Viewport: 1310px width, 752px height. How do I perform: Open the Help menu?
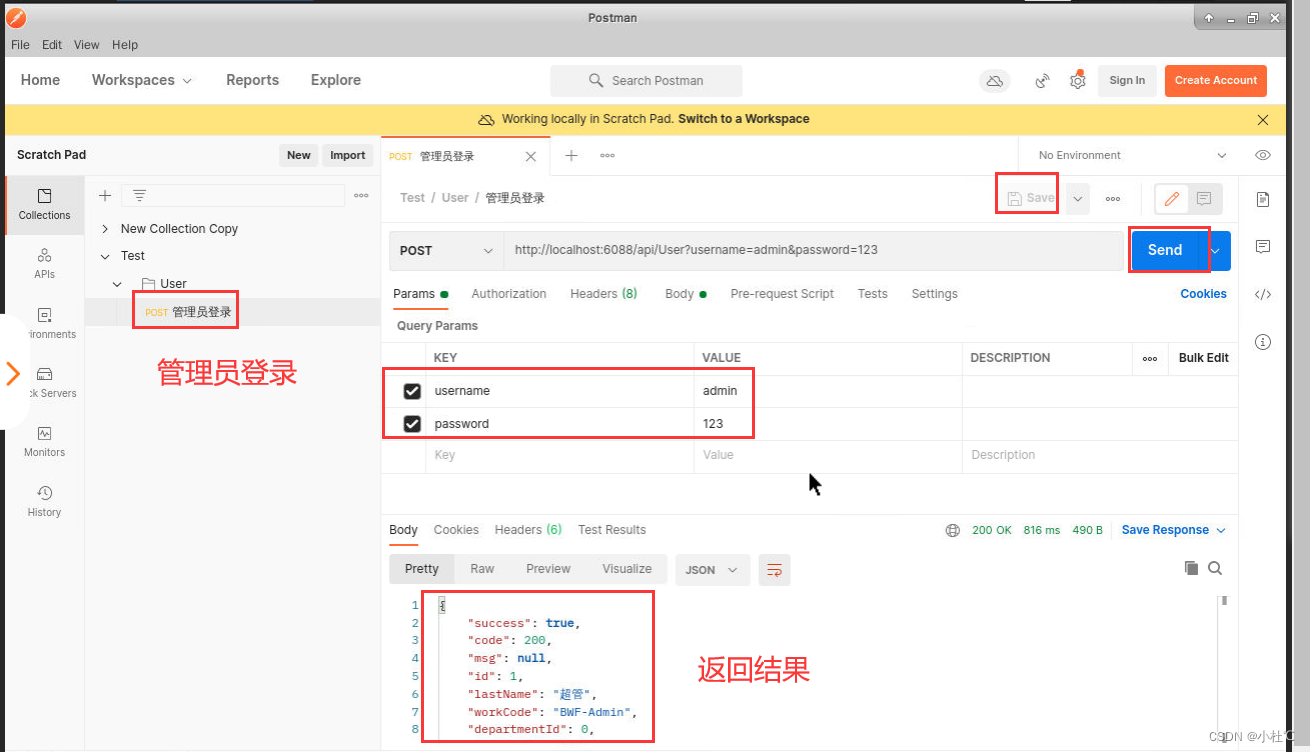125,45
